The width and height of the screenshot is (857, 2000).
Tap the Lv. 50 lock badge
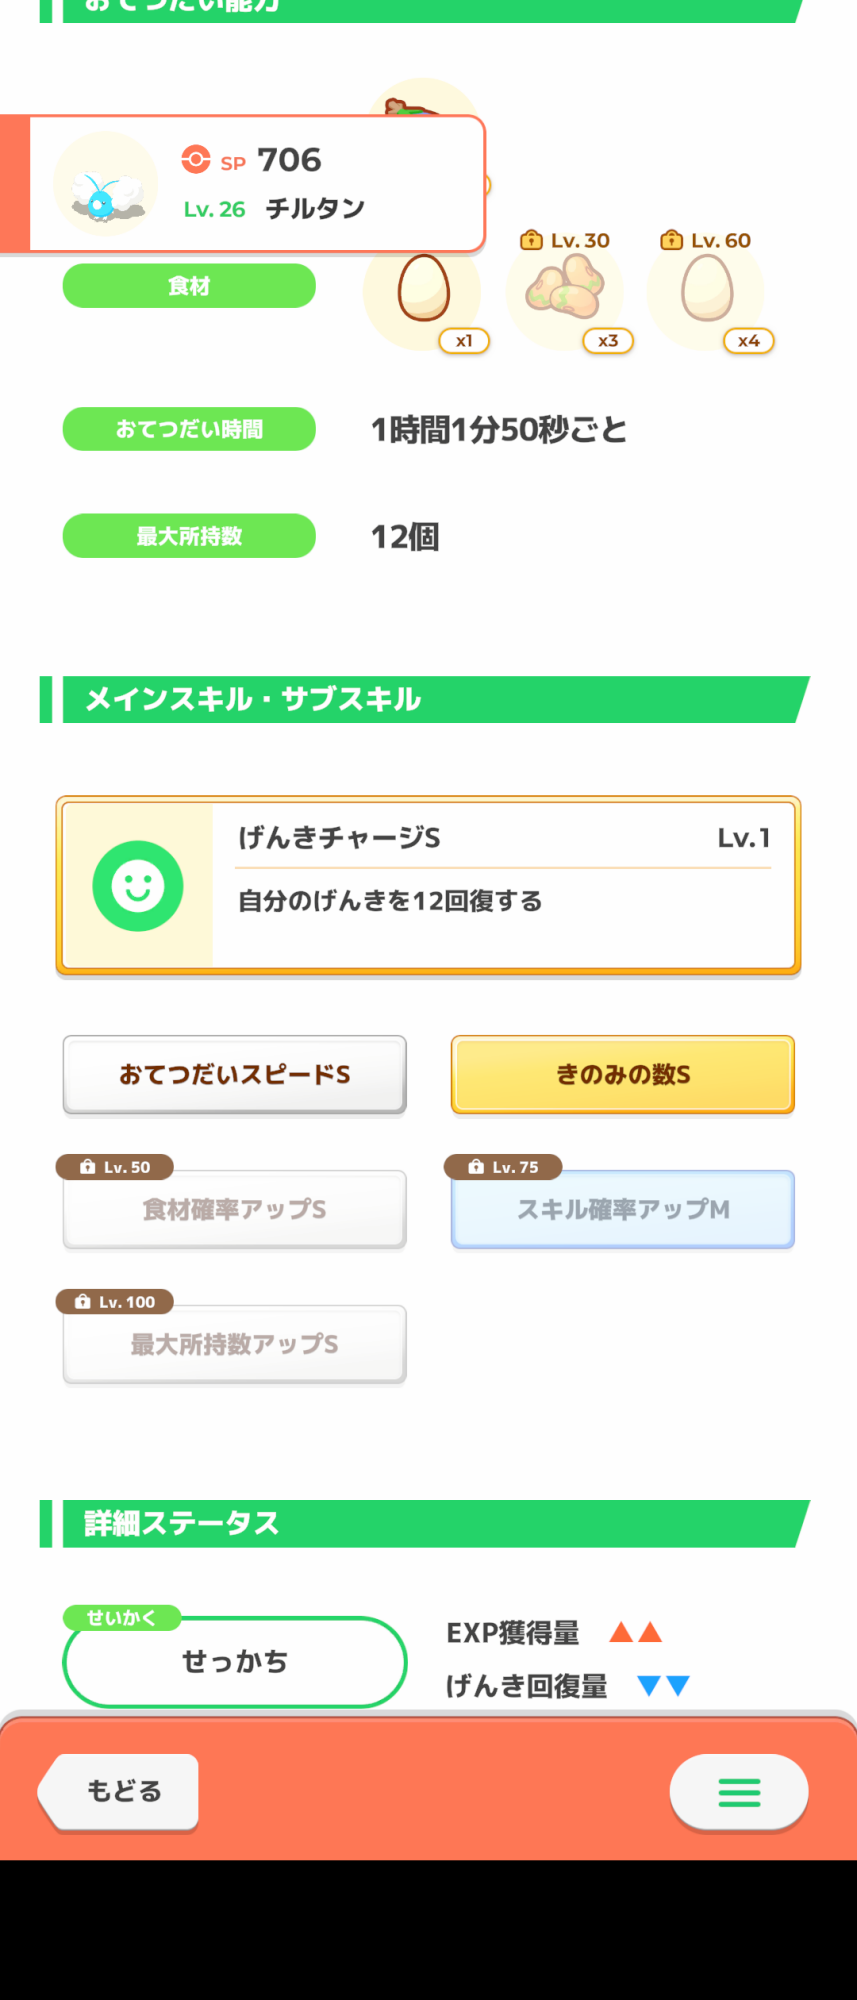point(115,1167)
